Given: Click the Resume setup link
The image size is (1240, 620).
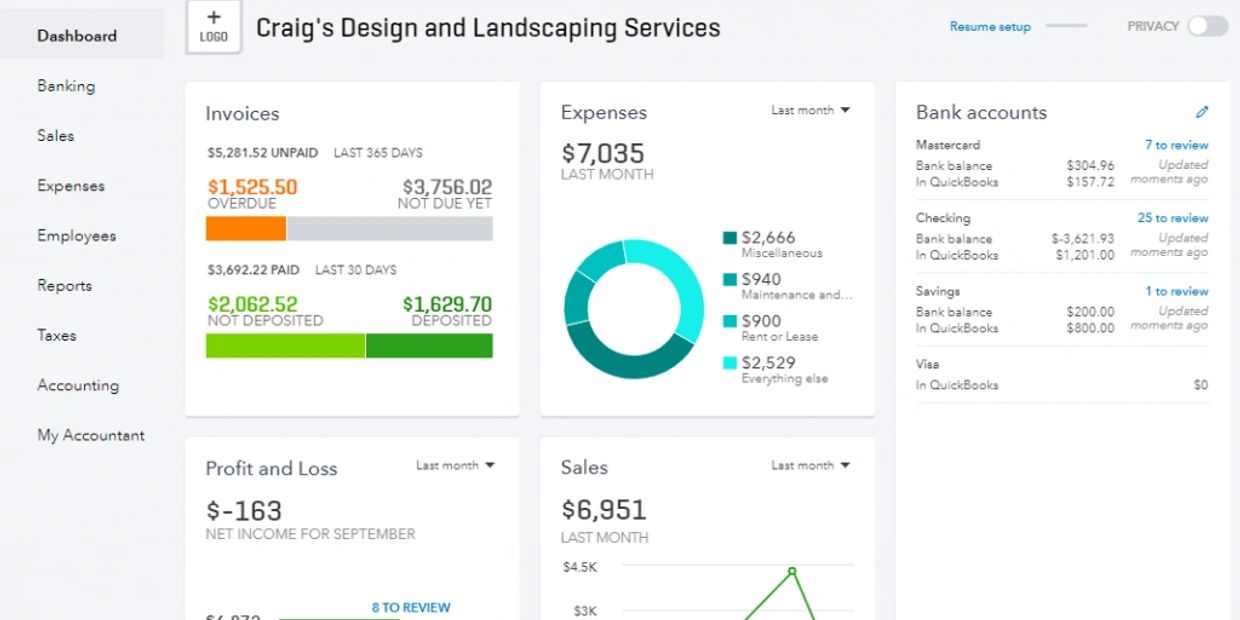Looking at the screenshot, I should point(989,27).
